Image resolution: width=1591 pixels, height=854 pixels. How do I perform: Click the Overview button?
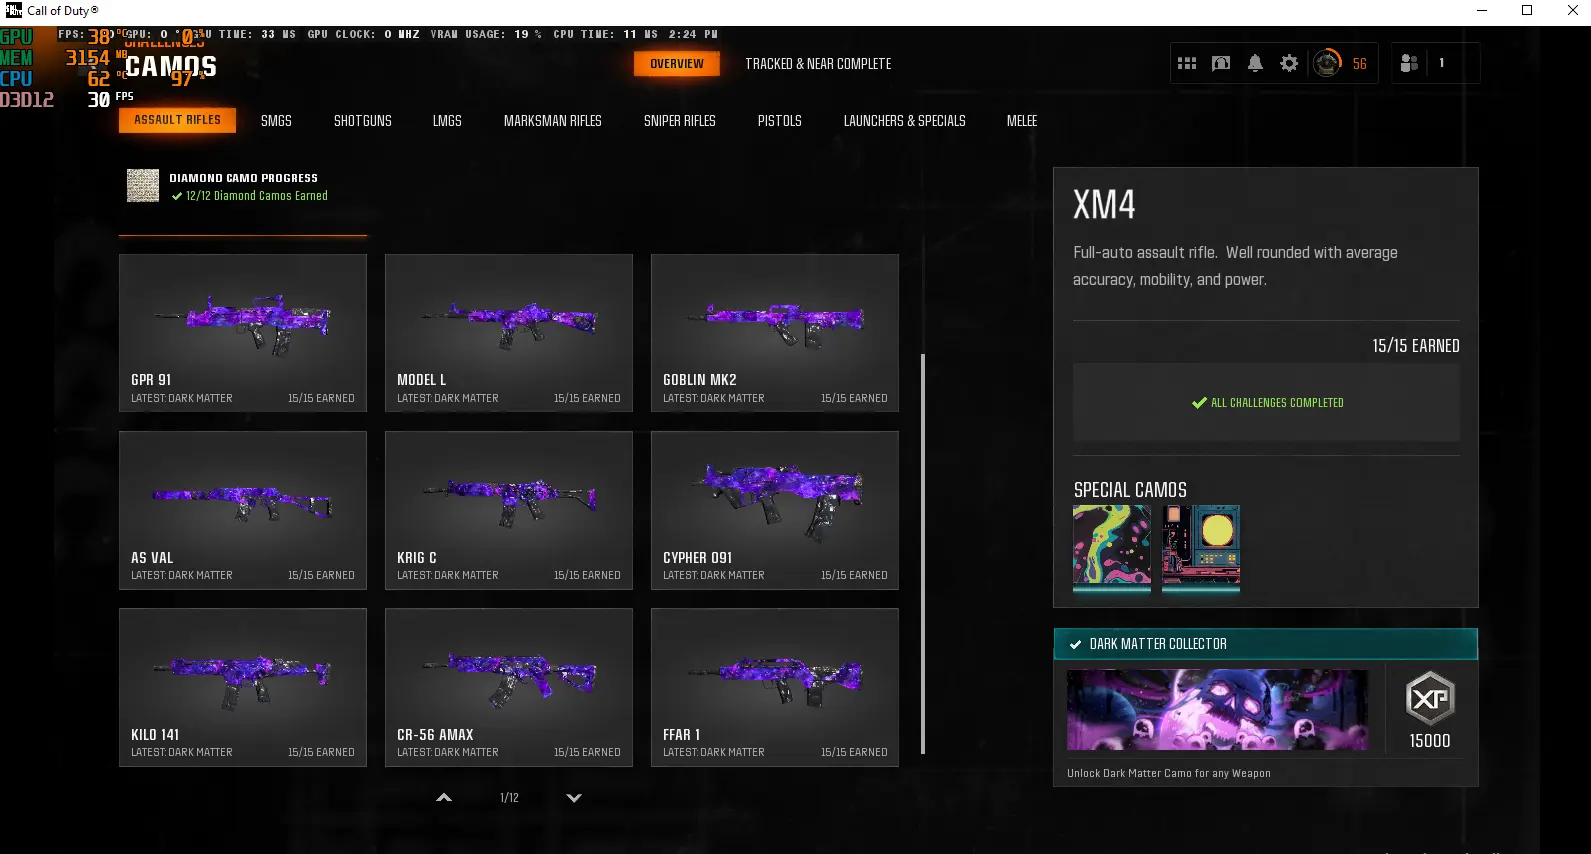click(677, 64)
